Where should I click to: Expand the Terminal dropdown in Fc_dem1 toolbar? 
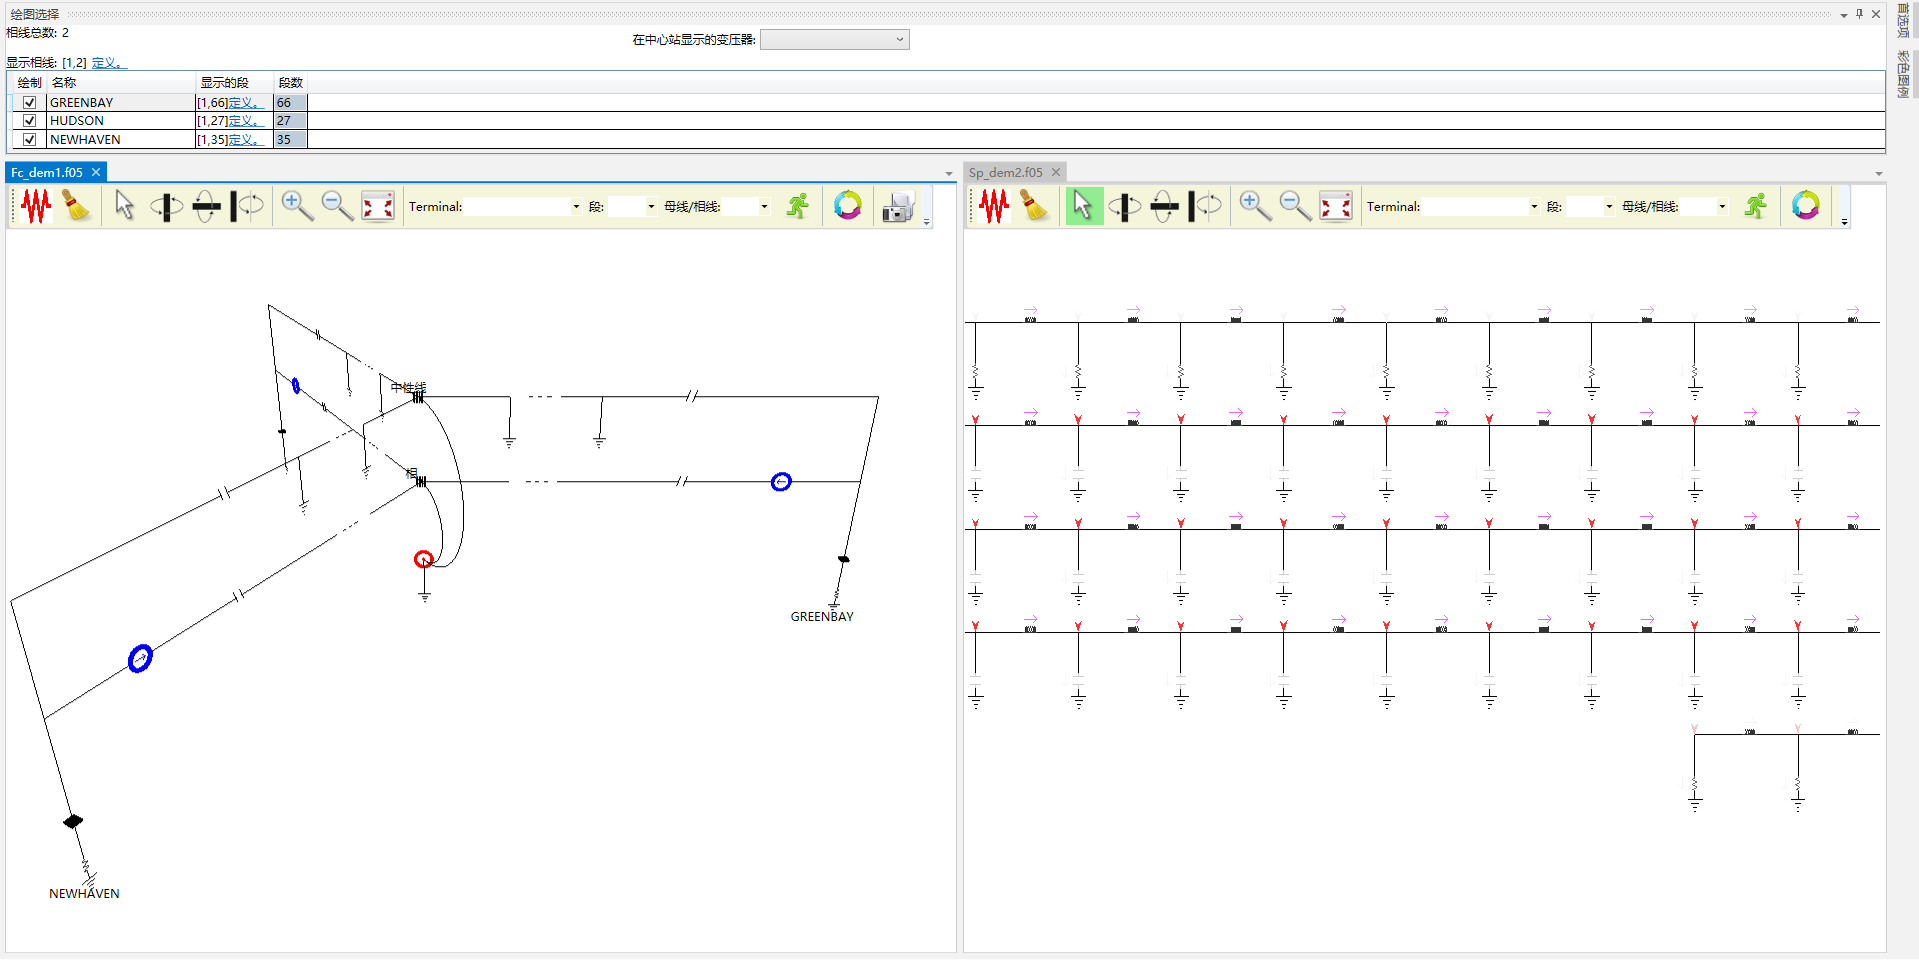tap(576, 207)
